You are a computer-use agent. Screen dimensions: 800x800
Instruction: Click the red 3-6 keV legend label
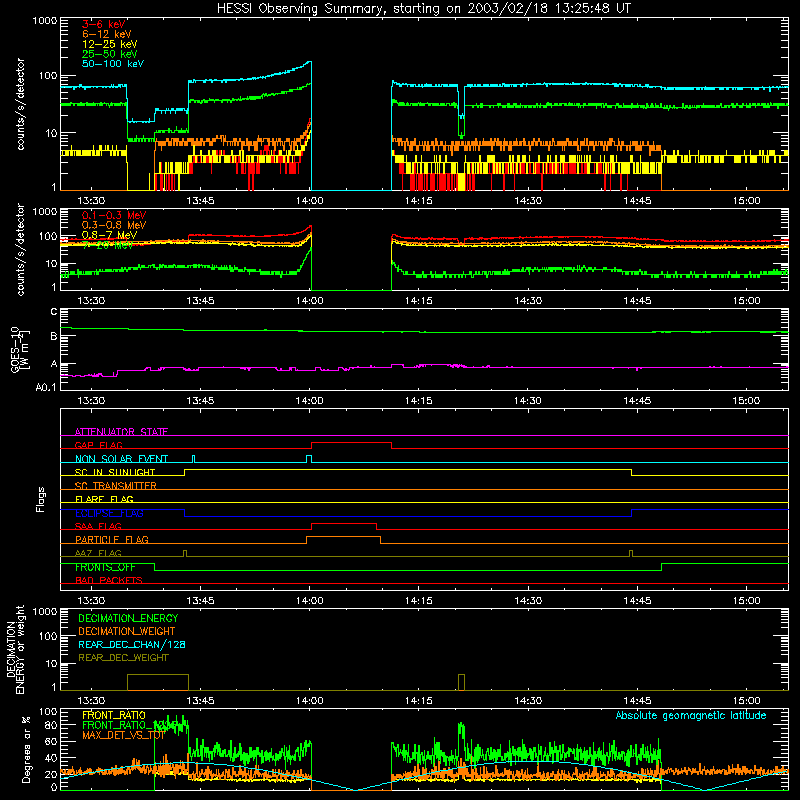point(104,24)
